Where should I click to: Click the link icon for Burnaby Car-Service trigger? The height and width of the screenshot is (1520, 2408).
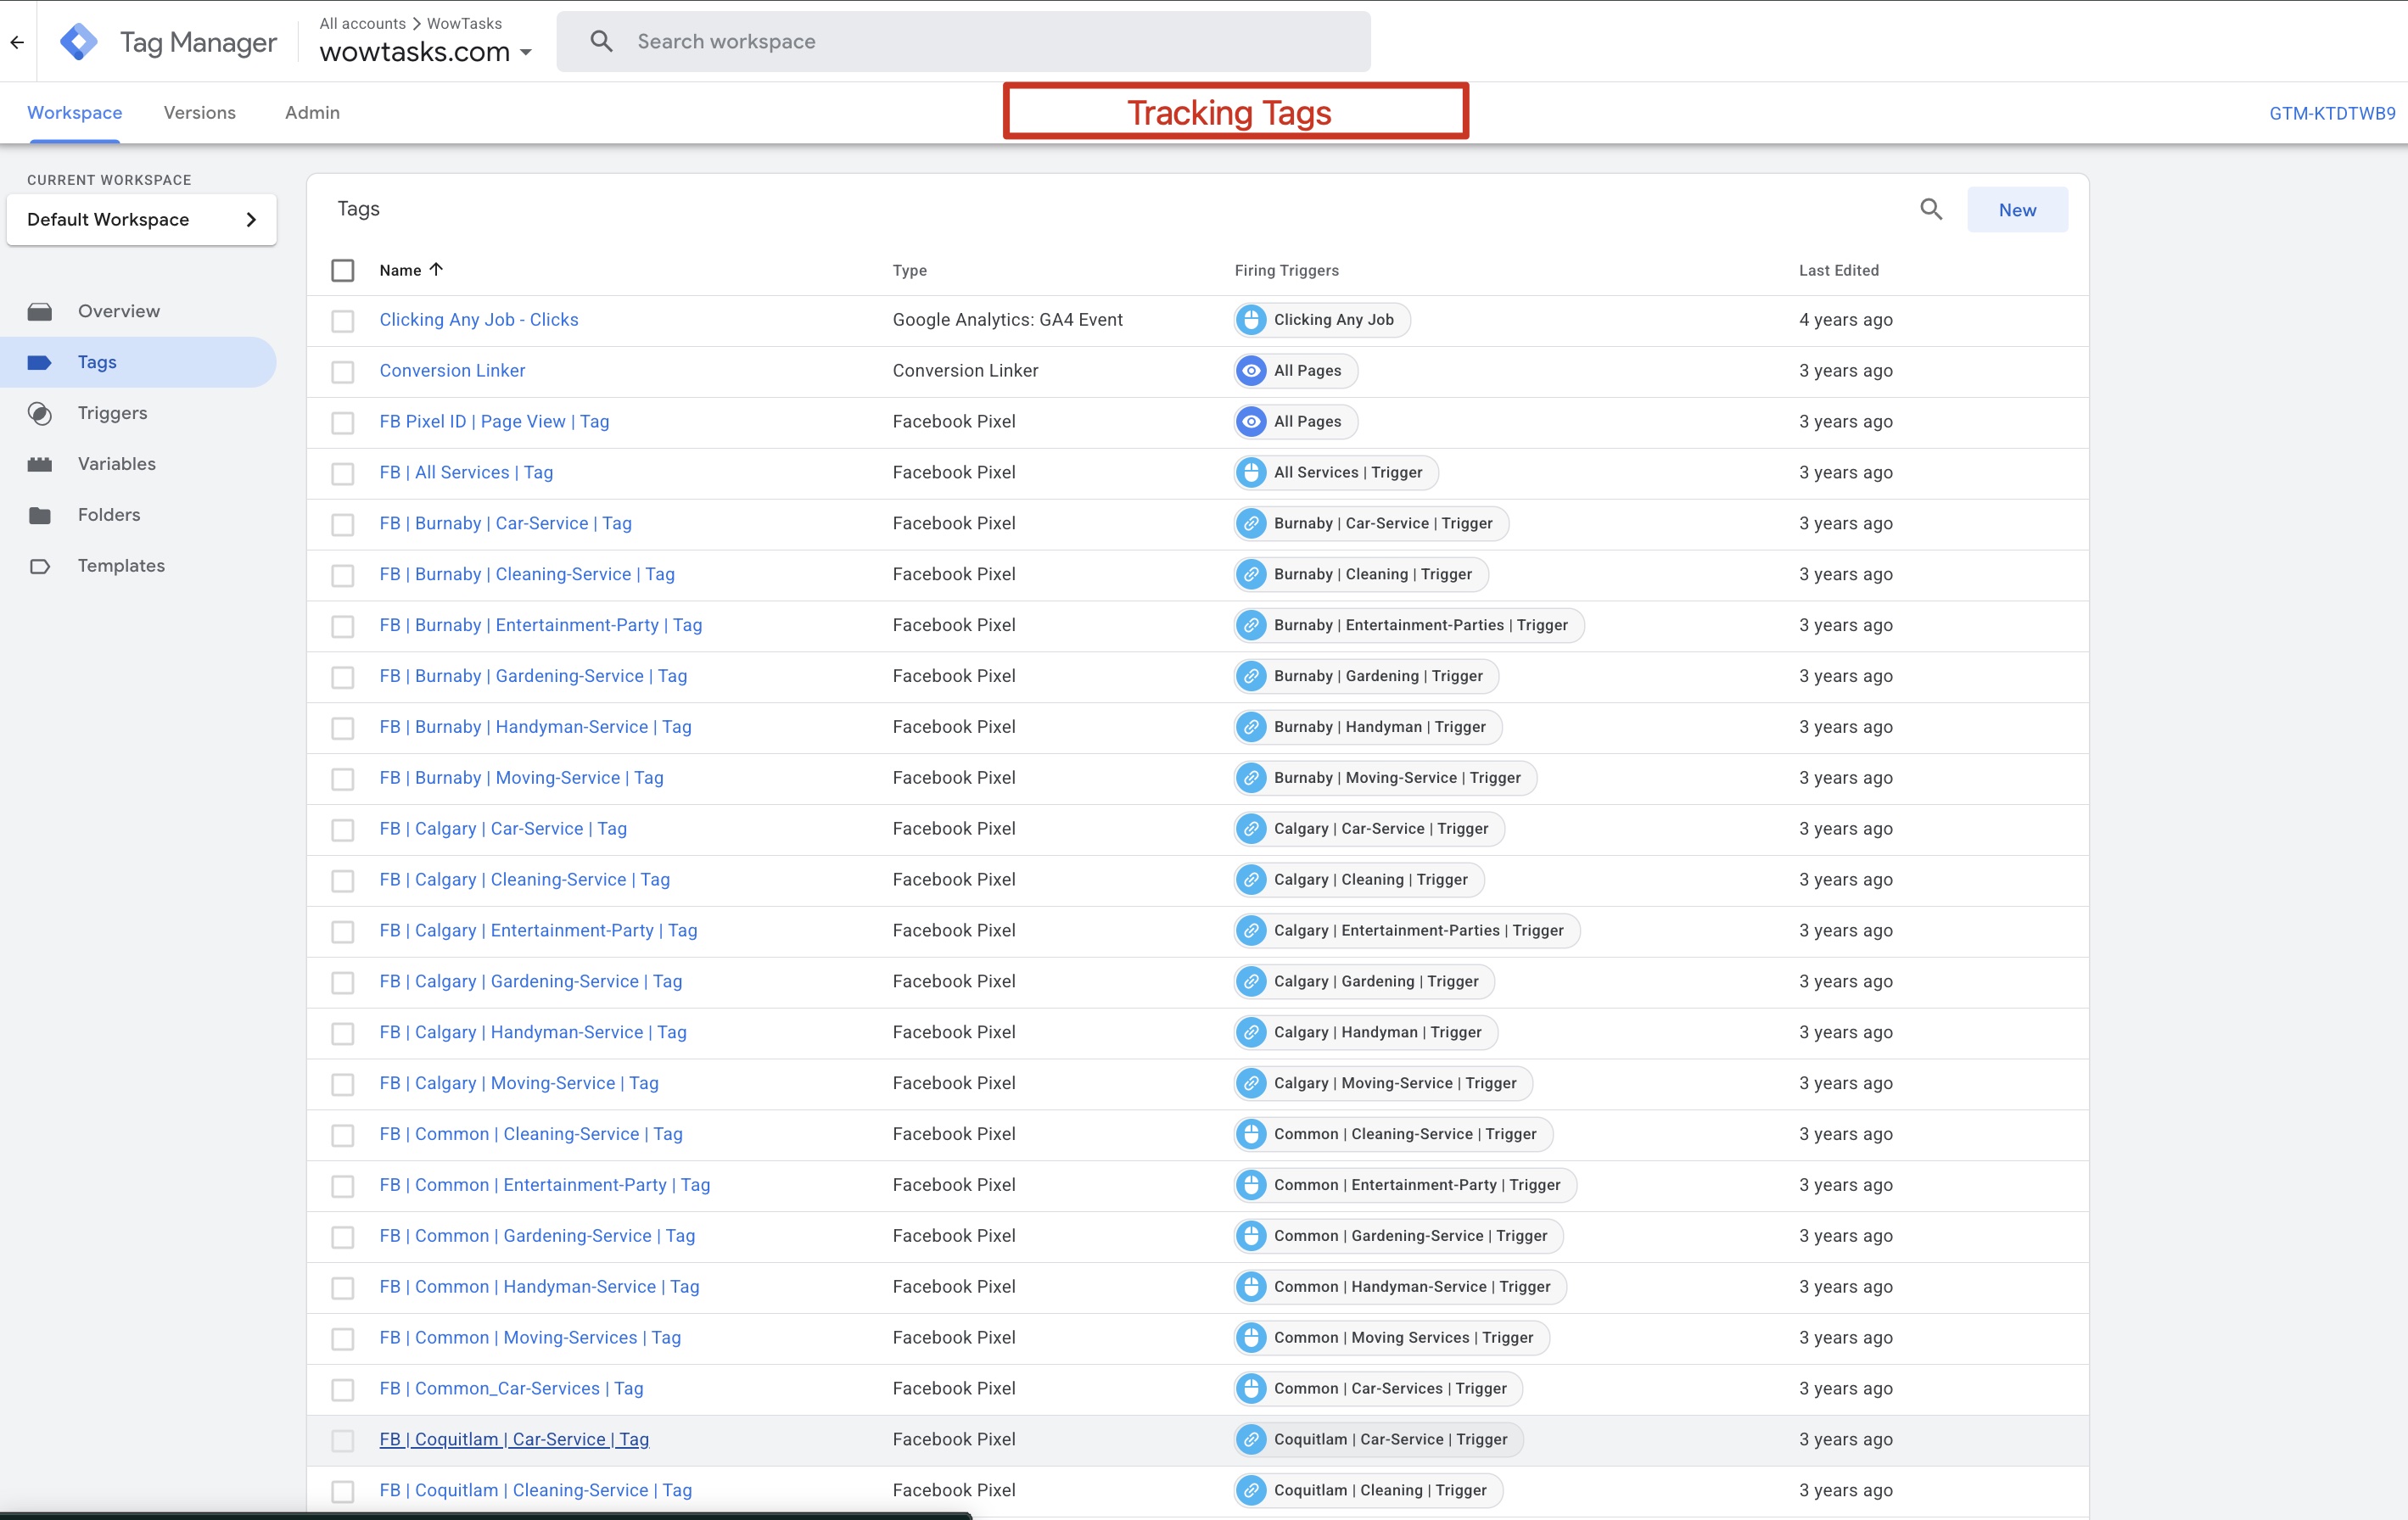[x=1251, y=524]
